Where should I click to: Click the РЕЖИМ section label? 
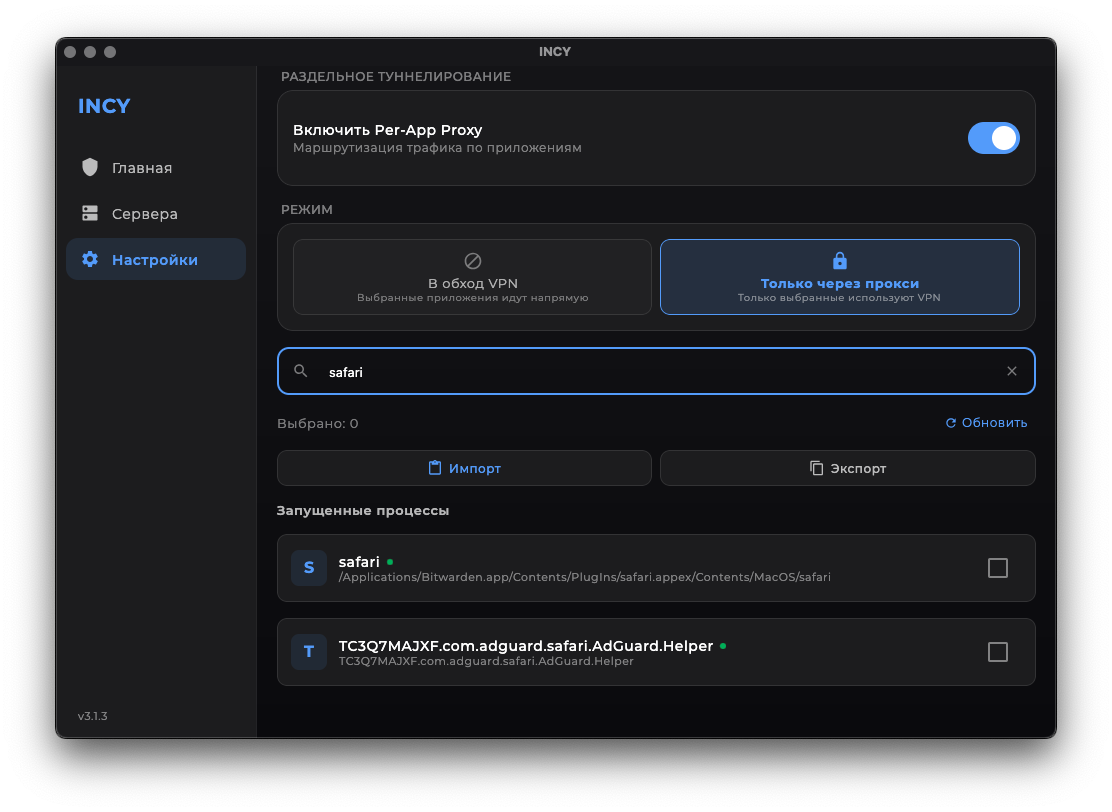[x=306, y=210]
